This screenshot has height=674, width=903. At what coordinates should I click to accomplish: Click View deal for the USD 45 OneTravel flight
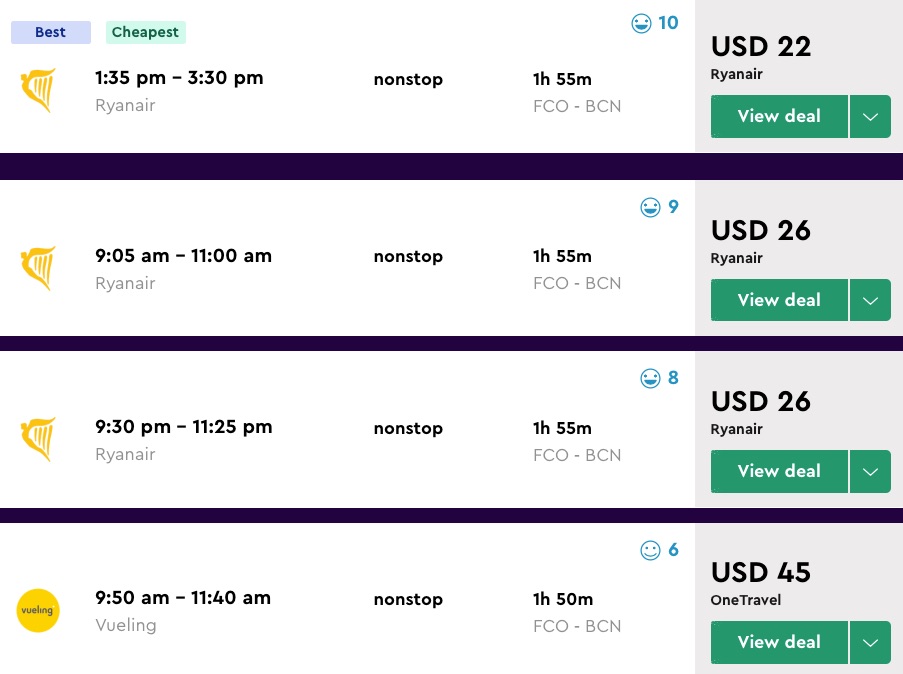pyautogui.click(x=779, y=642)
